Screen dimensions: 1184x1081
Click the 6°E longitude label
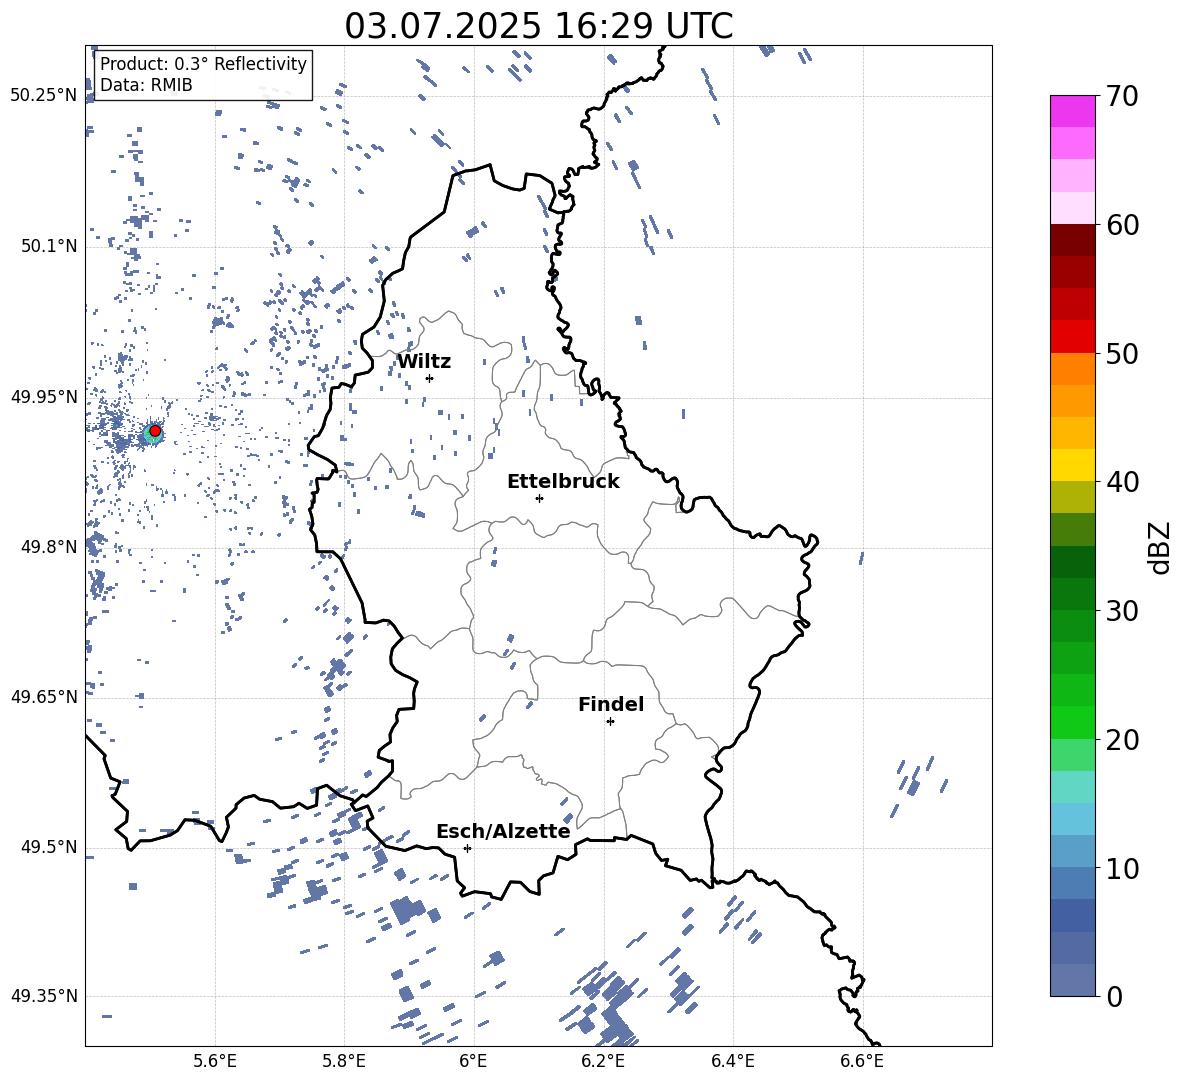coord(473,1061)
